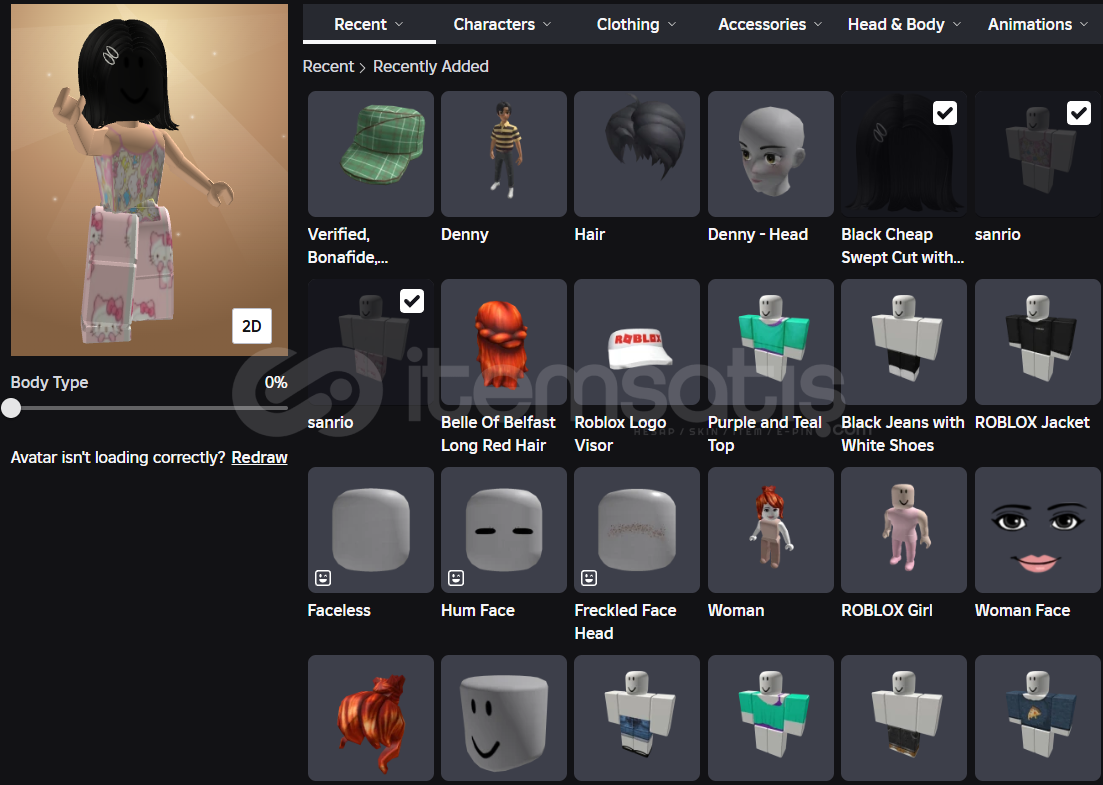Uncheck the sanrio item above Faceless
1103x785 pixels.
pos(411,301)
